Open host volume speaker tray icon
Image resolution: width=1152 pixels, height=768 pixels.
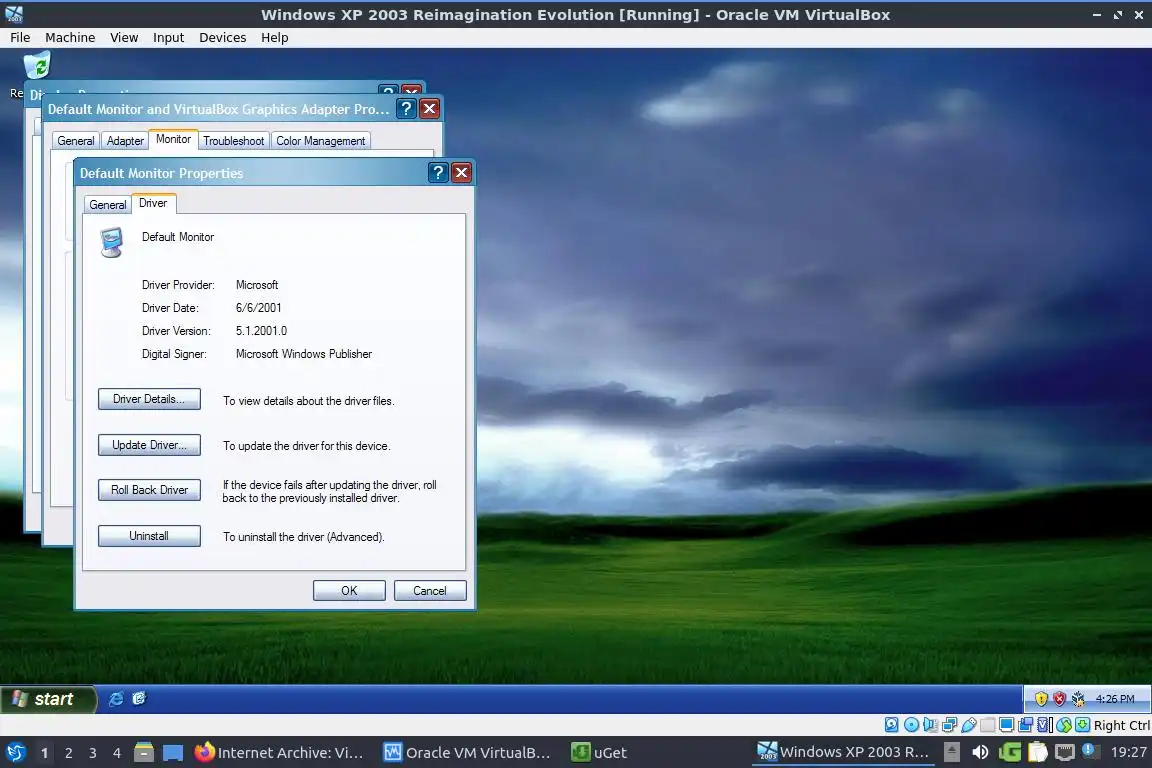tap(980, 752)
